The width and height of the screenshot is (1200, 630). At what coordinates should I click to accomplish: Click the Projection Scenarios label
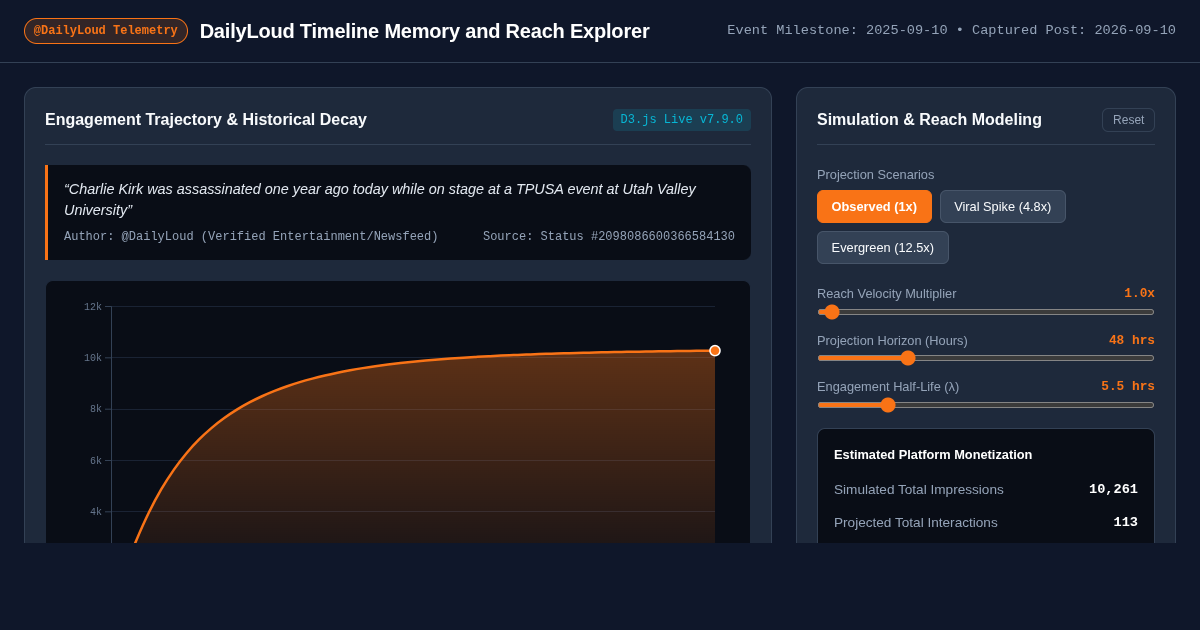876,174
